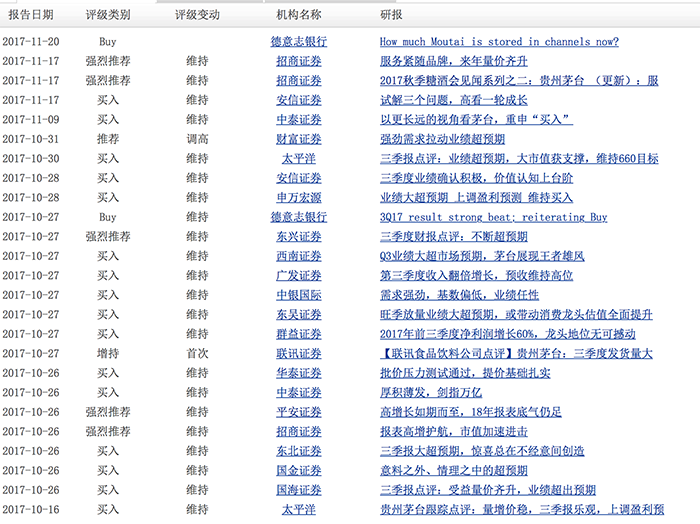Open institution link 华泰证券
Viewport: 700px width, 524px height.
pos(299,373)
